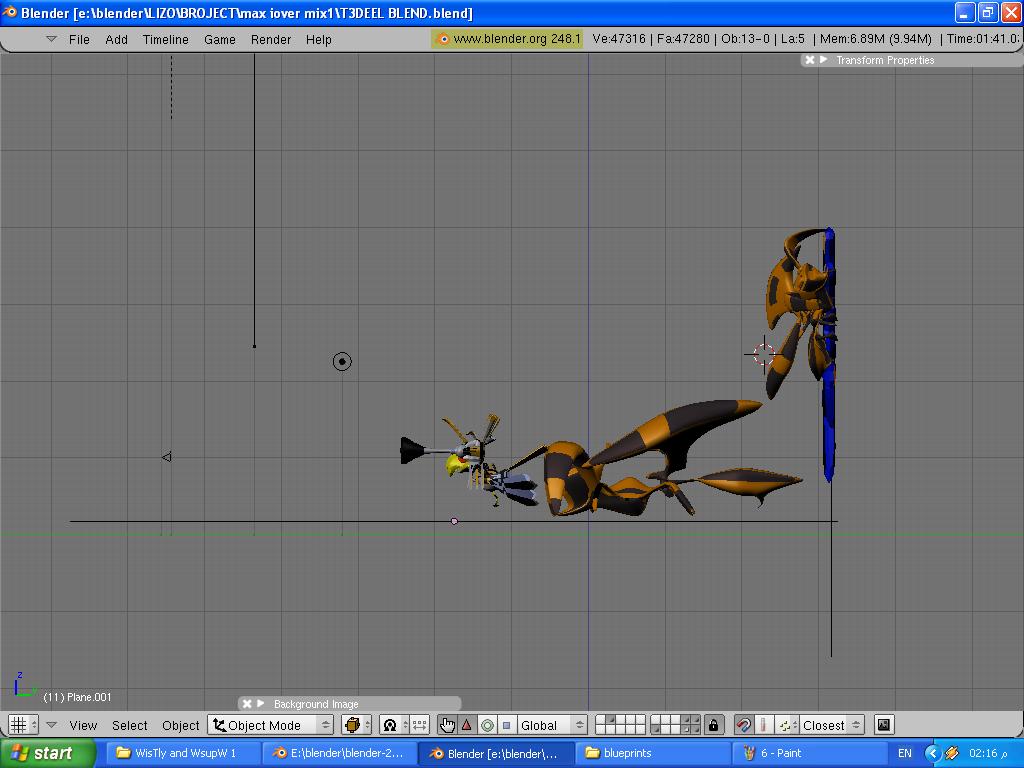Open the View menu in 3D header

click(x=83, y=725)
